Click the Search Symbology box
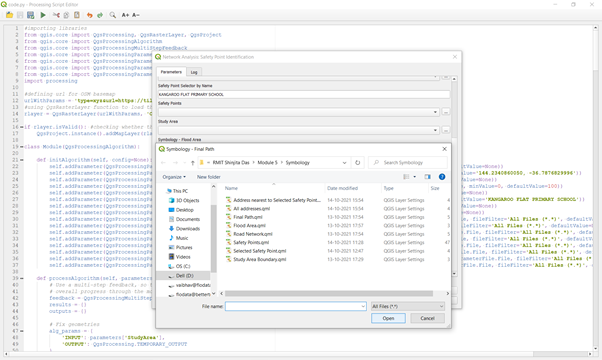 [408, 163]
